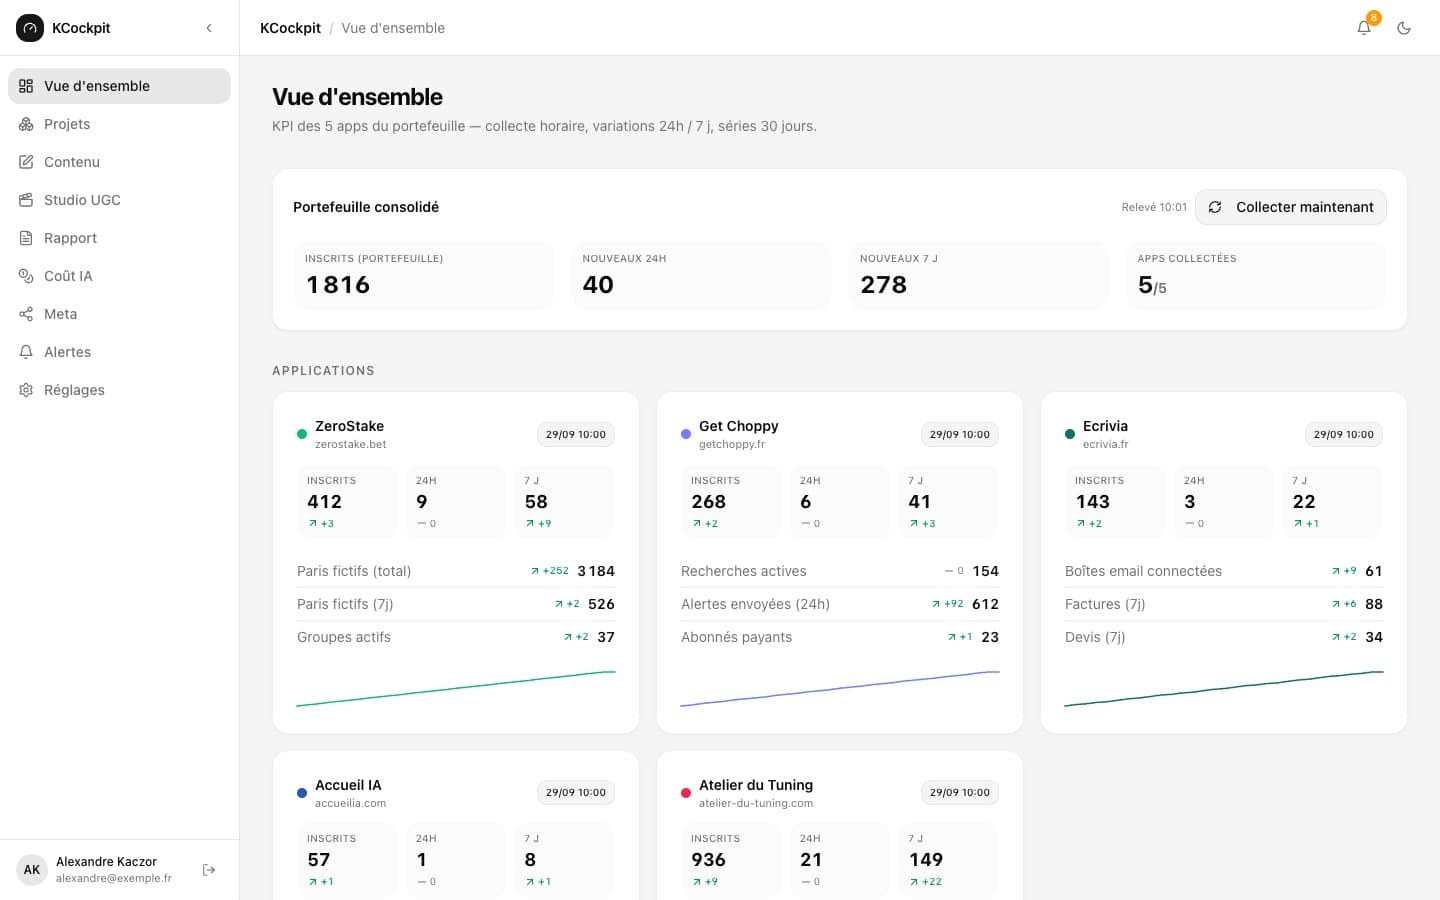
Task: Click the Nouveaux 7 J tile showing 278
Action: coord(979,275)
